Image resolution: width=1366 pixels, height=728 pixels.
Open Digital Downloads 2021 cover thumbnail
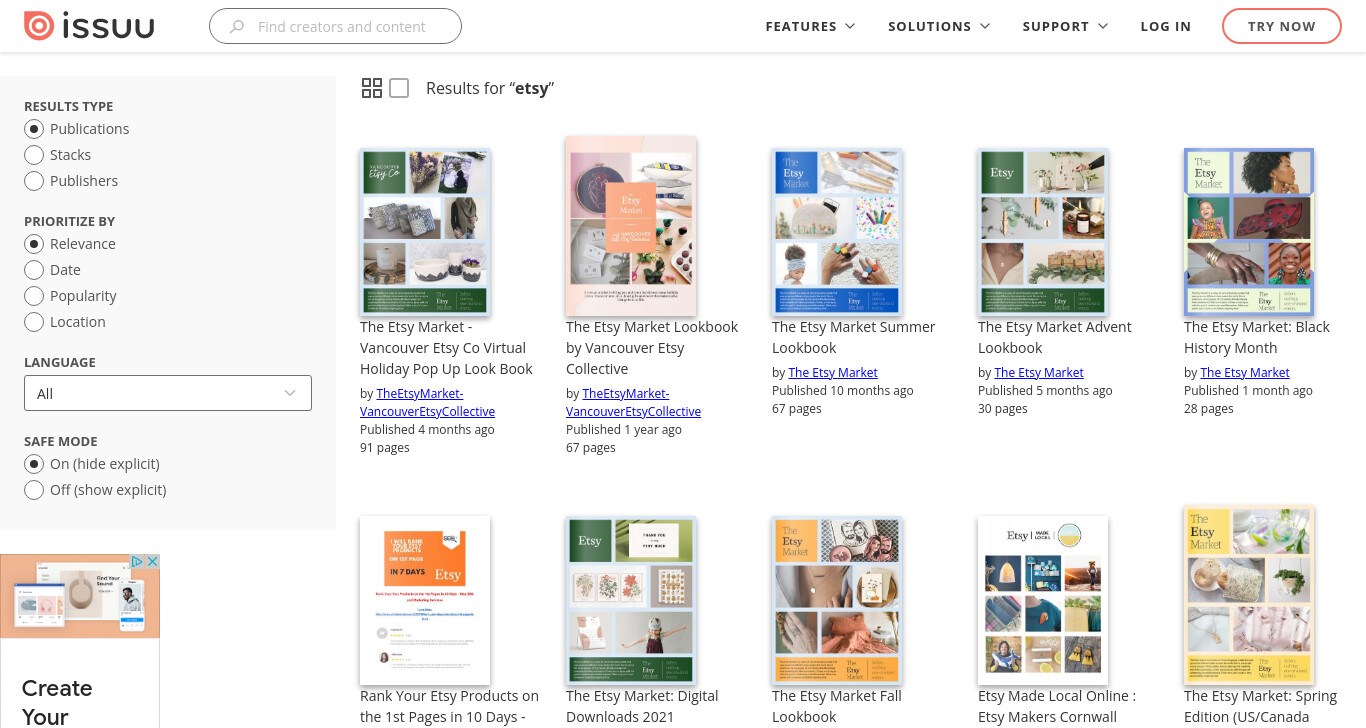click(631, 600)
